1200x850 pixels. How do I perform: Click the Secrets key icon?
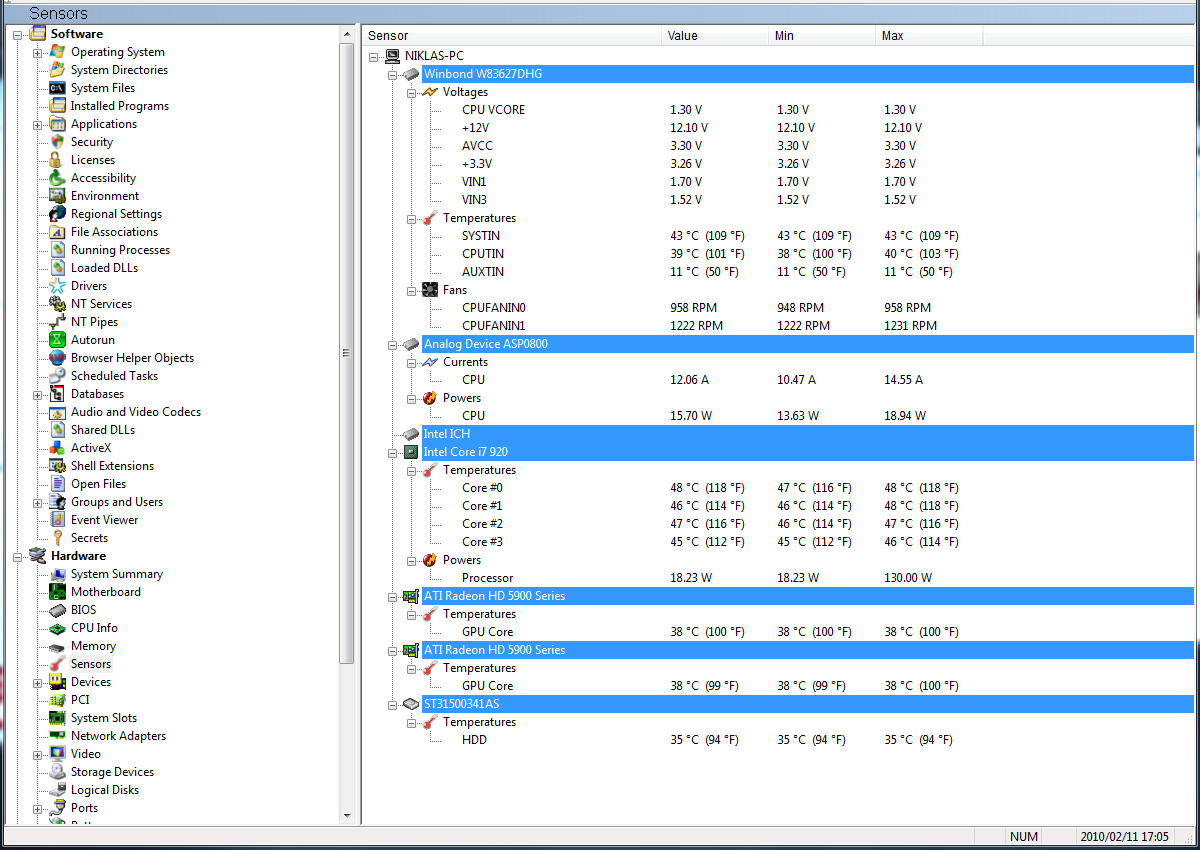[58, 538]
